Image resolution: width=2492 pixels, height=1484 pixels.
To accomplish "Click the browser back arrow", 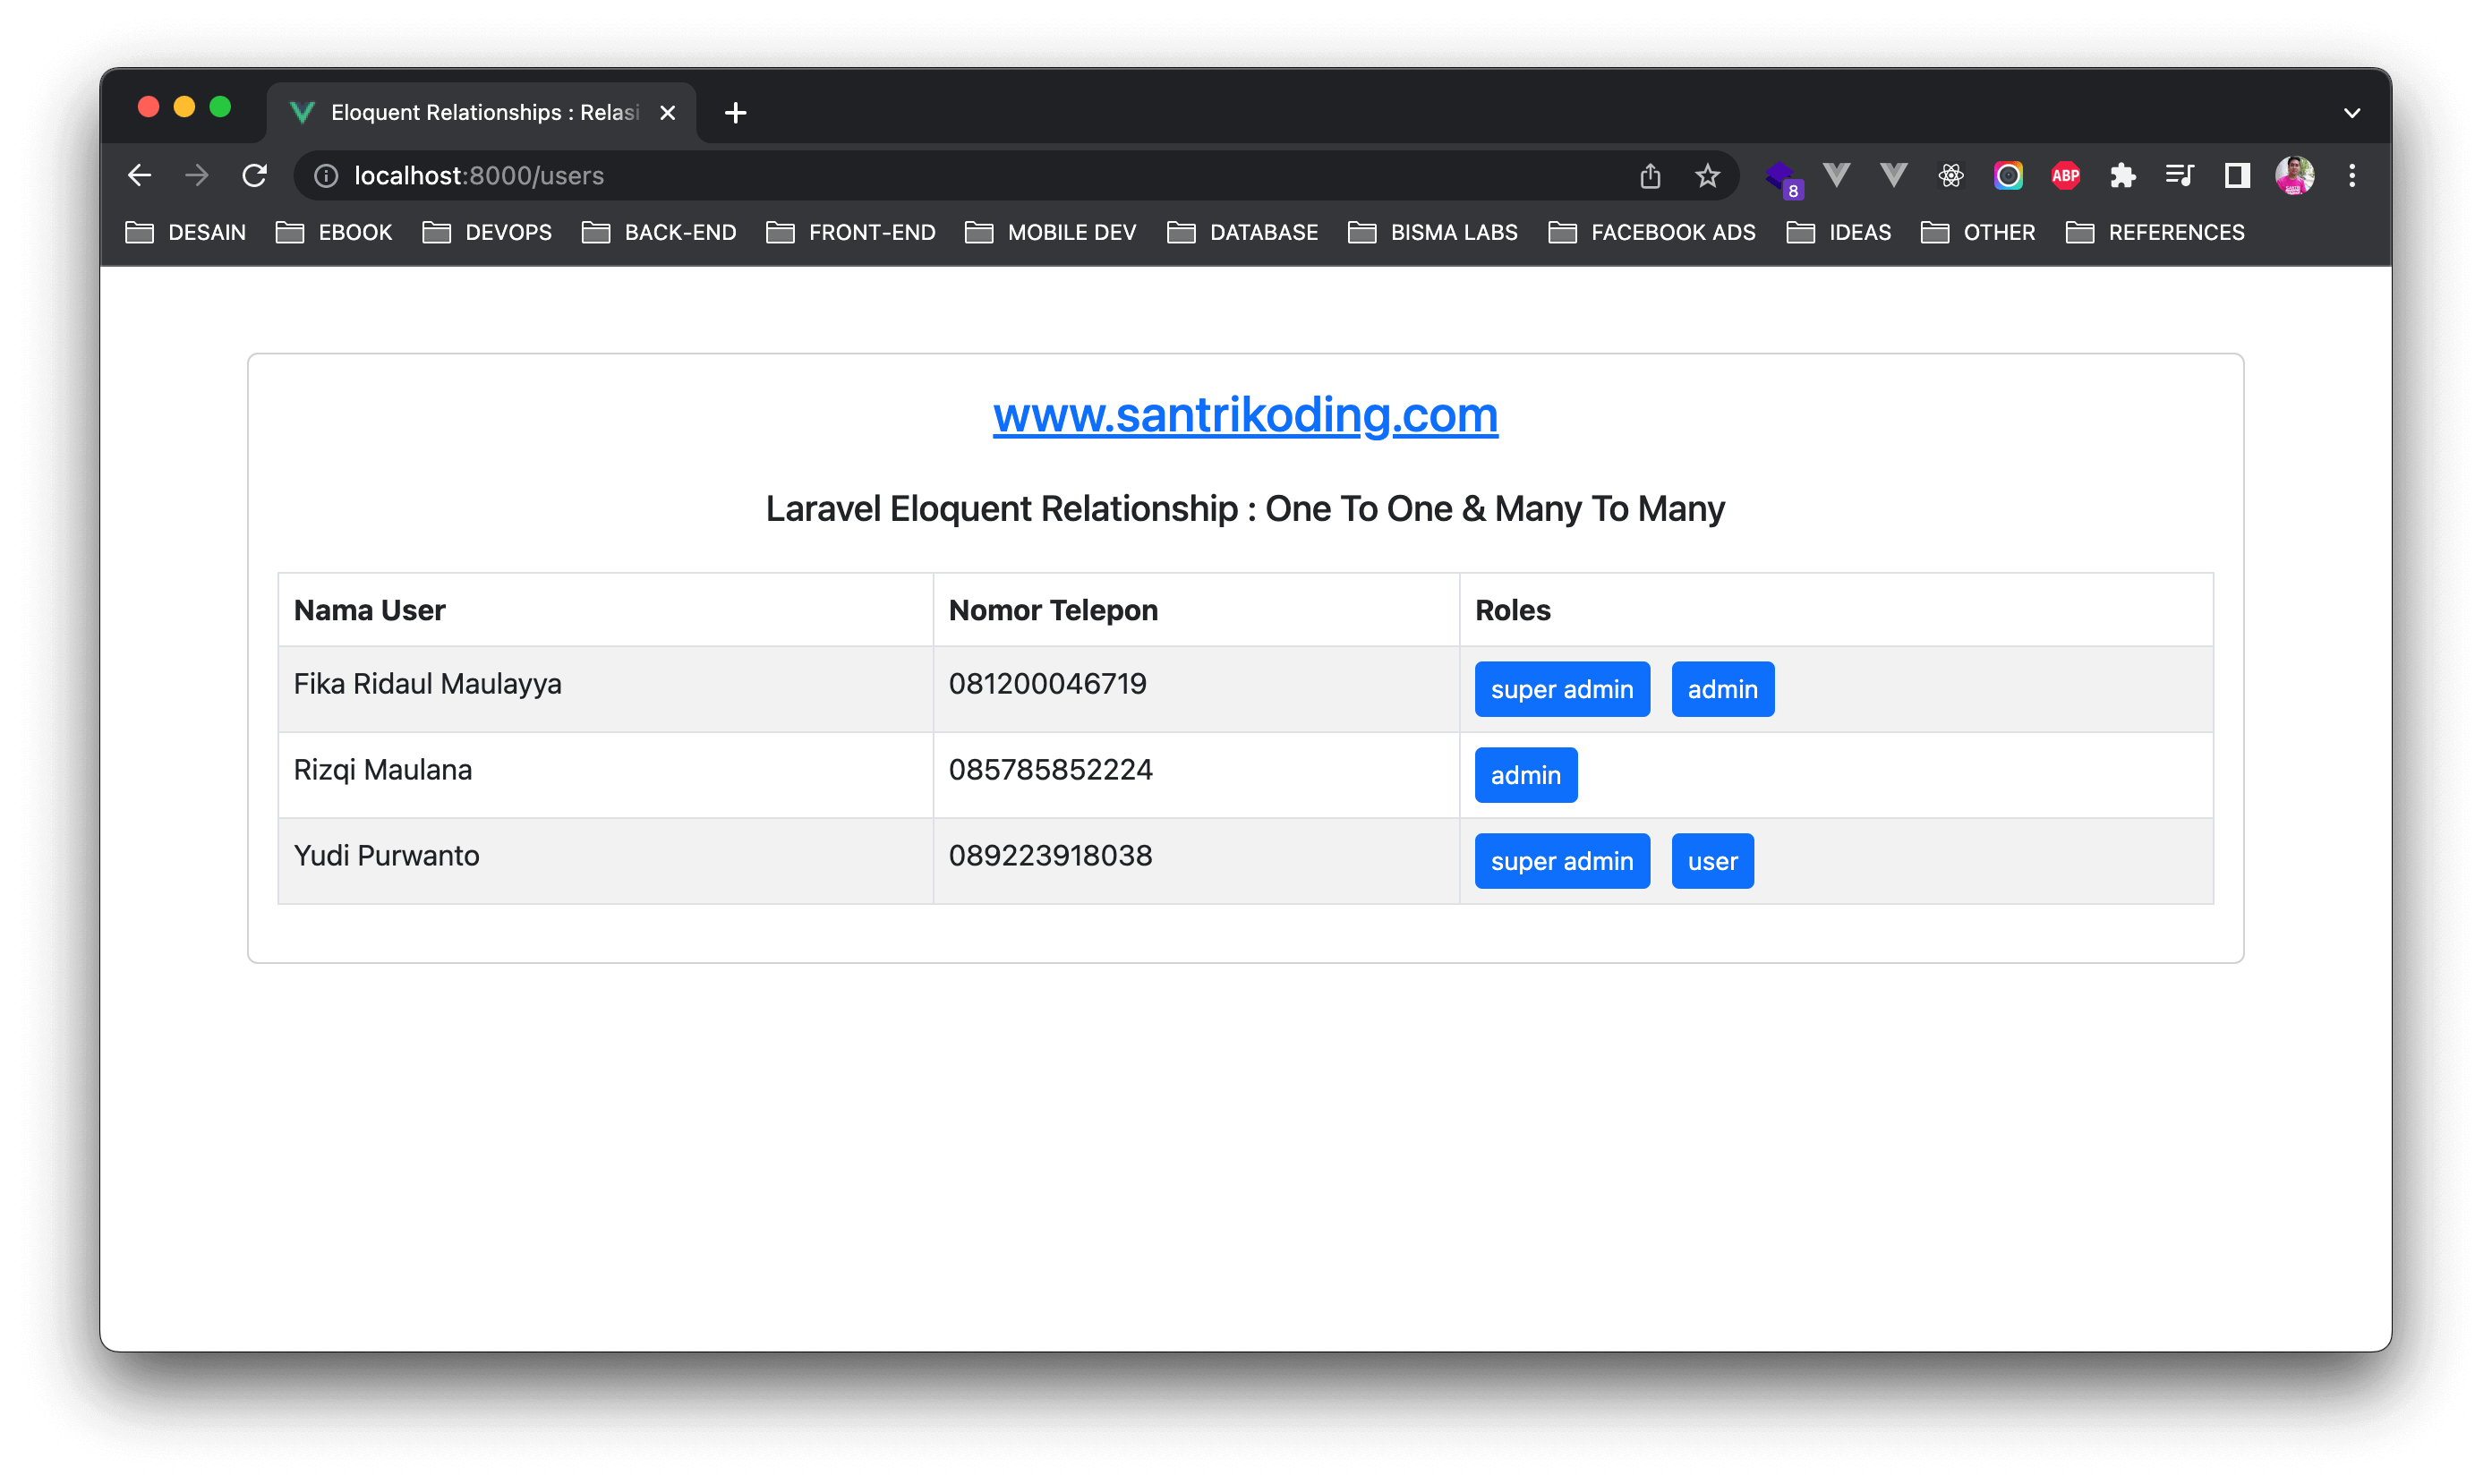I will tap(139, 176).
